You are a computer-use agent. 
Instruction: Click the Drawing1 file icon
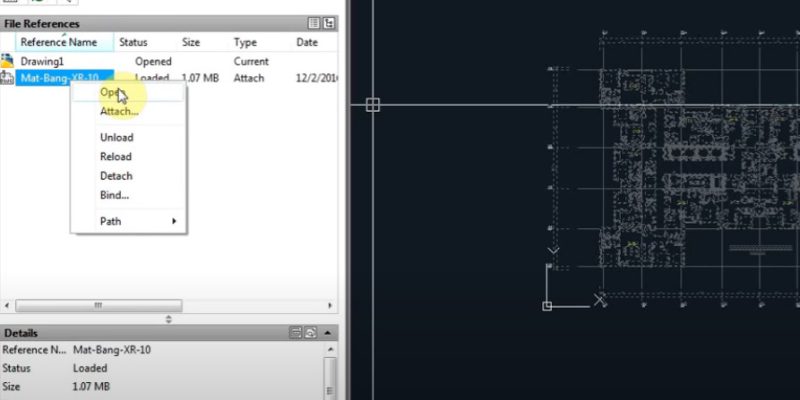click(7, 61)
